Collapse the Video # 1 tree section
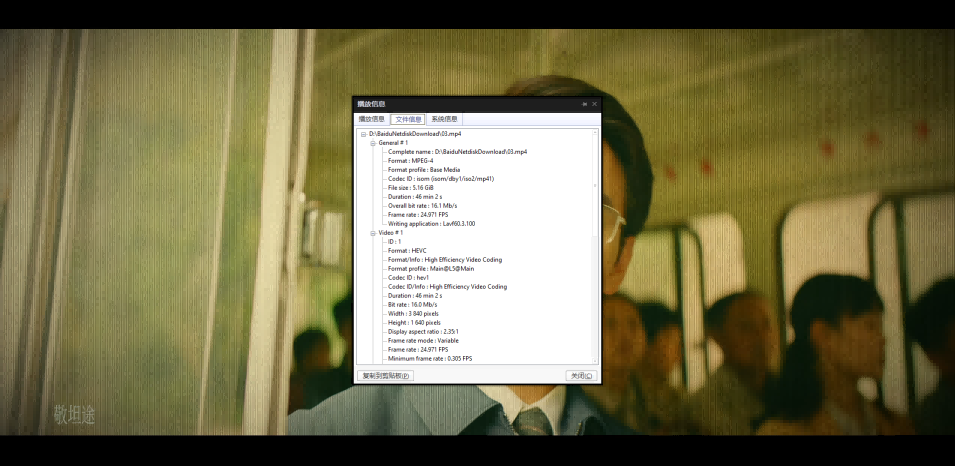The image size is (955, 466). (372, 233)
